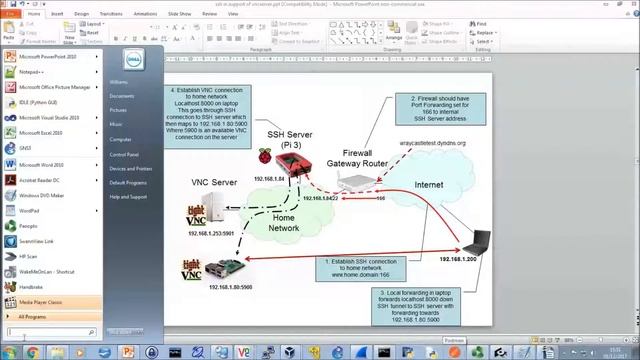The height and width of the screenshot is (360, 640).
Task: Click the Format Painter tool
Action: (38, 41)
